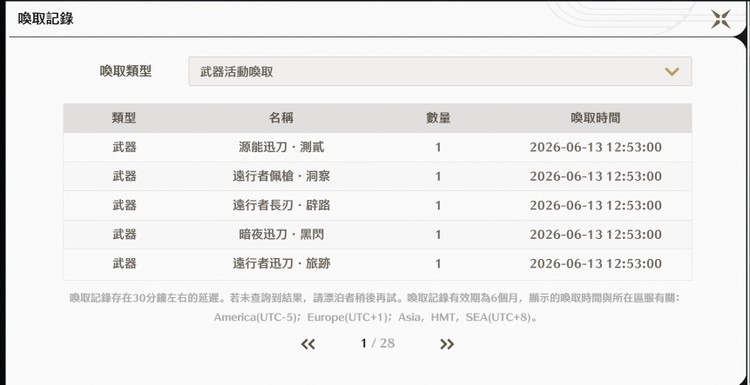This screenshot has width=750, height=385.
Task: Go to the next records page
Action: click(447, 344)
